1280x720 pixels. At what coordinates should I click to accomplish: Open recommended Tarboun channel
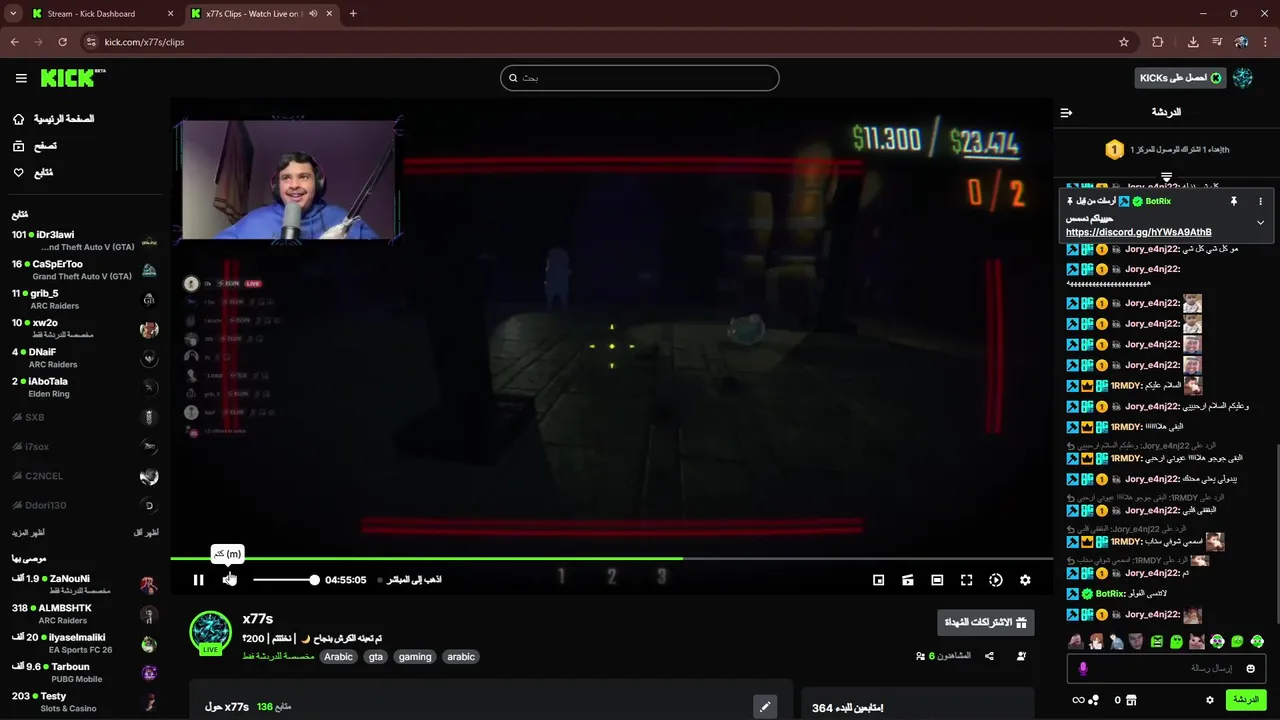click(85, 672)
